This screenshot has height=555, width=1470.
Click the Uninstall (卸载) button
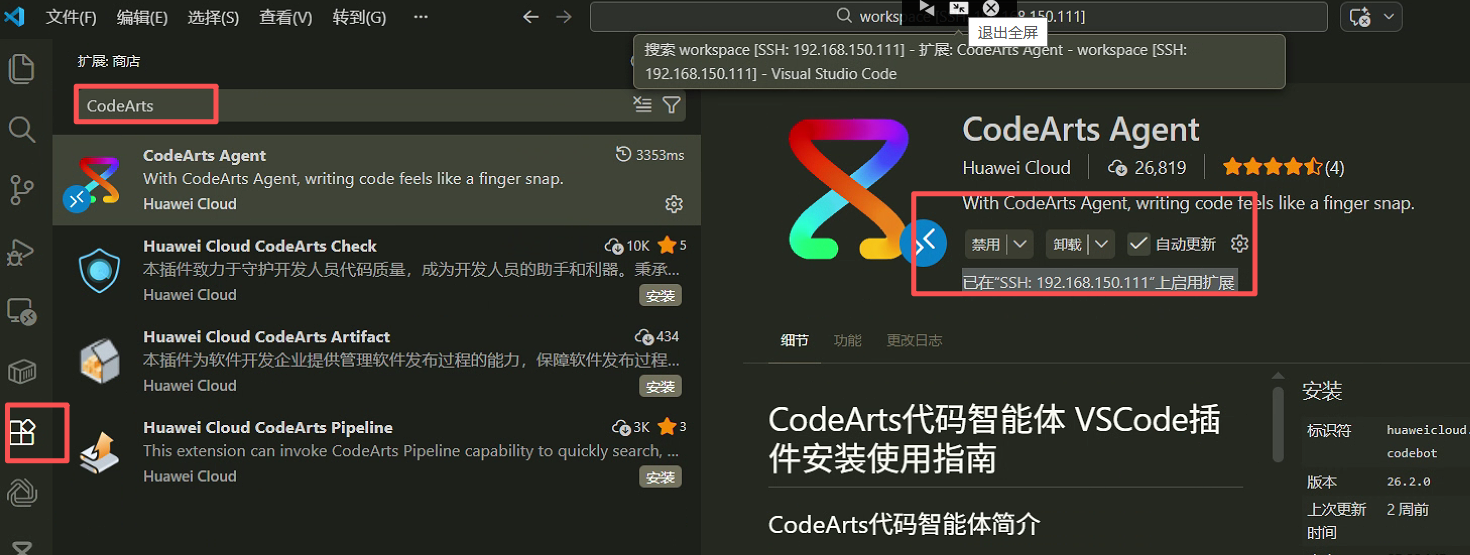tap(1068, 244)
